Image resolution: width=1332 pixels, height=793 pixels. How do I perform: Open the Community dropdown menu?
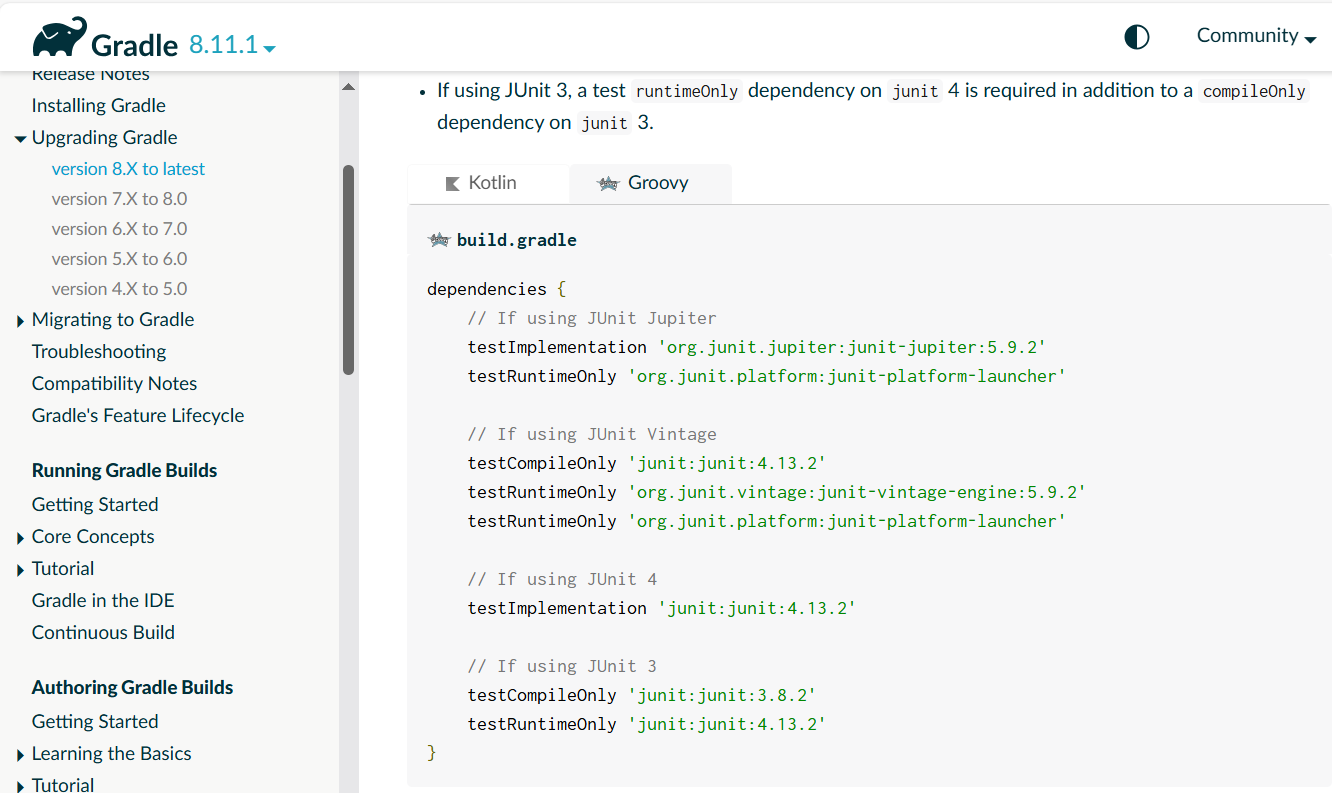1256,36
